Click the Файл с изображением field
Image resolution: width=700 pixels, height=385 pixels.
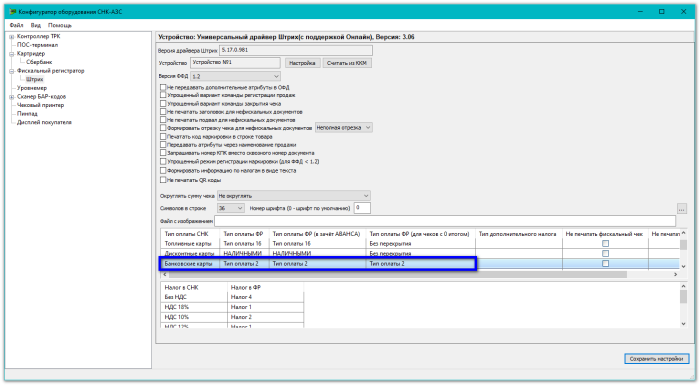(x=445, y=221)
